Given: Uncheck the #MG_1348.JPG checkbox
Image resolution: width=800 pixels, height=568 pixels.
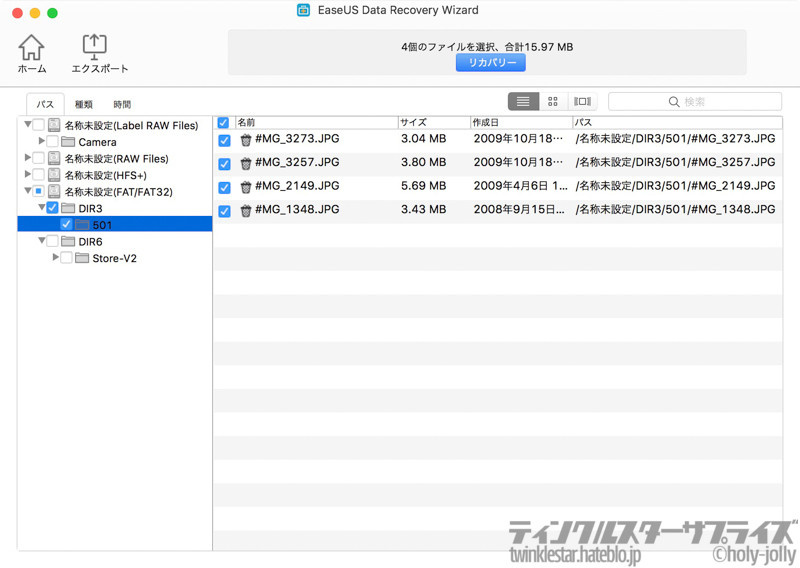Looking at the screenshot, I should click(x=224, y=211).
